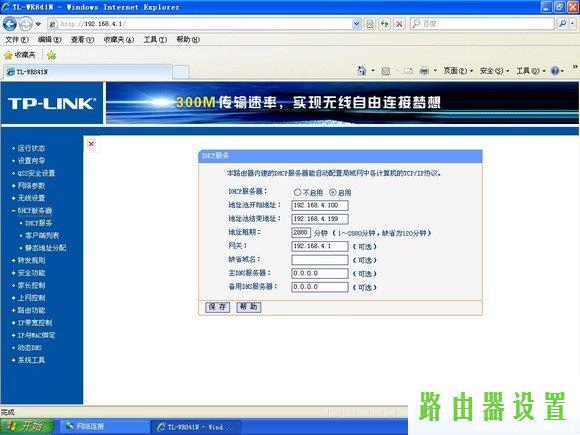Open the 收藏夹 menu in menu bar

[119, 39]
